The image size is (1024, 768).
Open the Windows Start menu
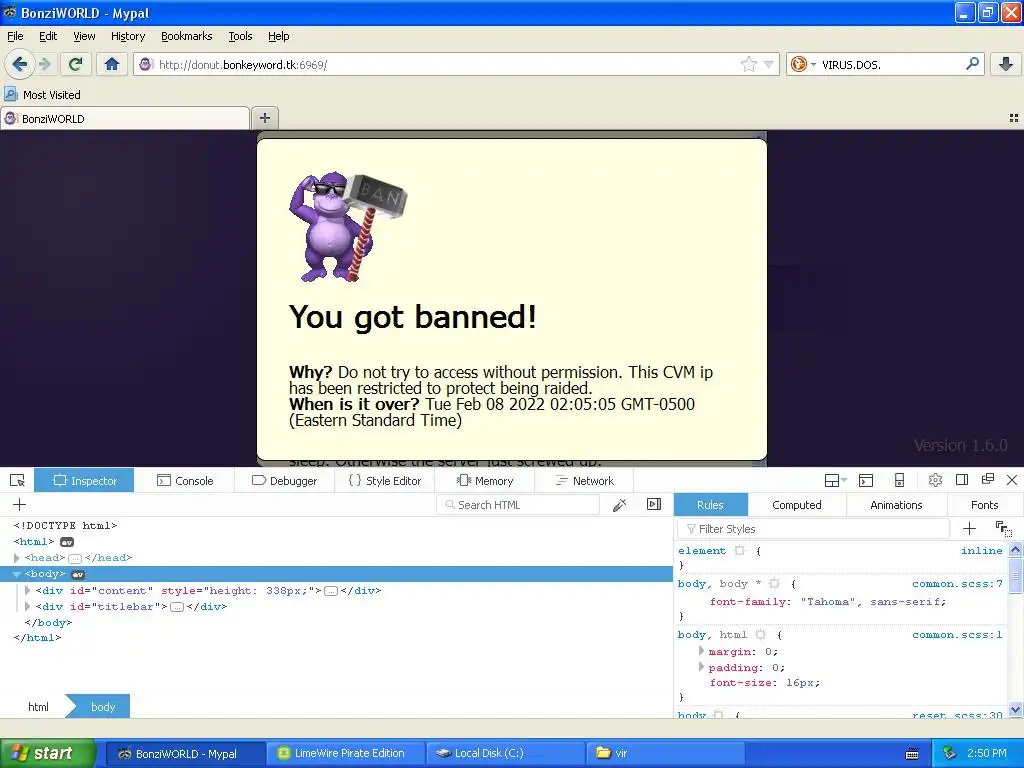click(47, 754)
